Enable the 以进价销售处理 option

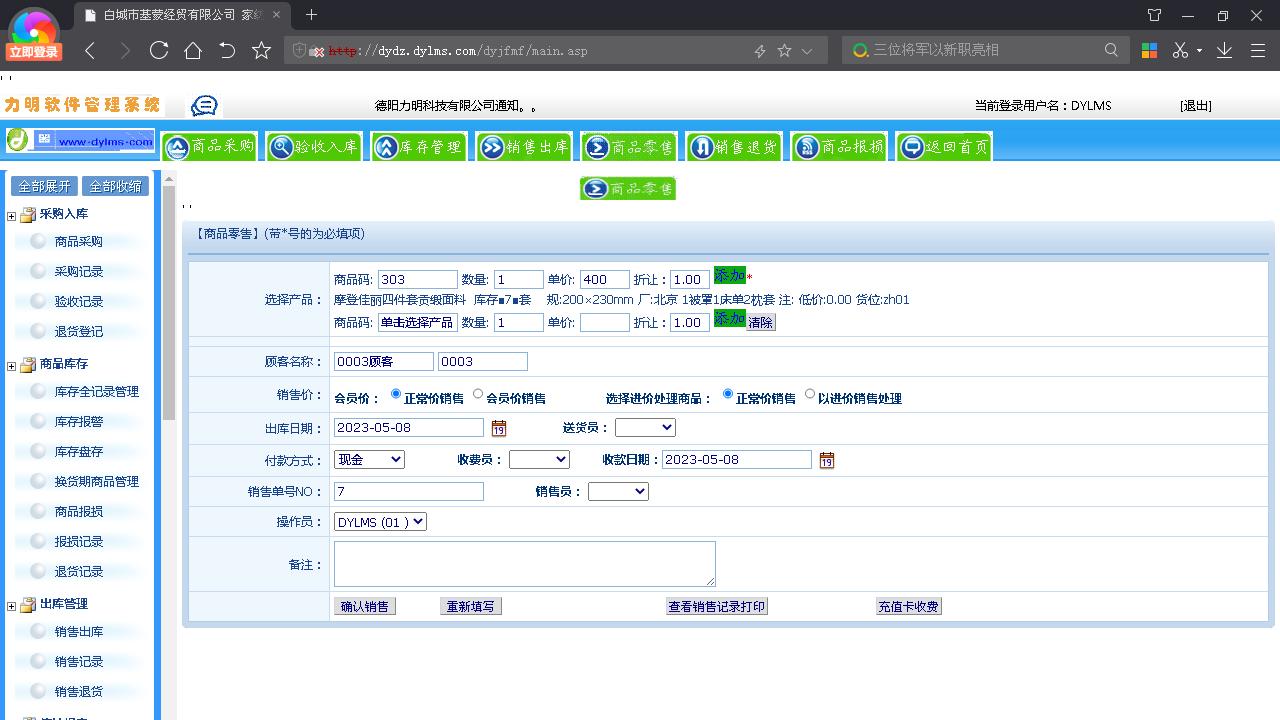(x=809, y=394)
